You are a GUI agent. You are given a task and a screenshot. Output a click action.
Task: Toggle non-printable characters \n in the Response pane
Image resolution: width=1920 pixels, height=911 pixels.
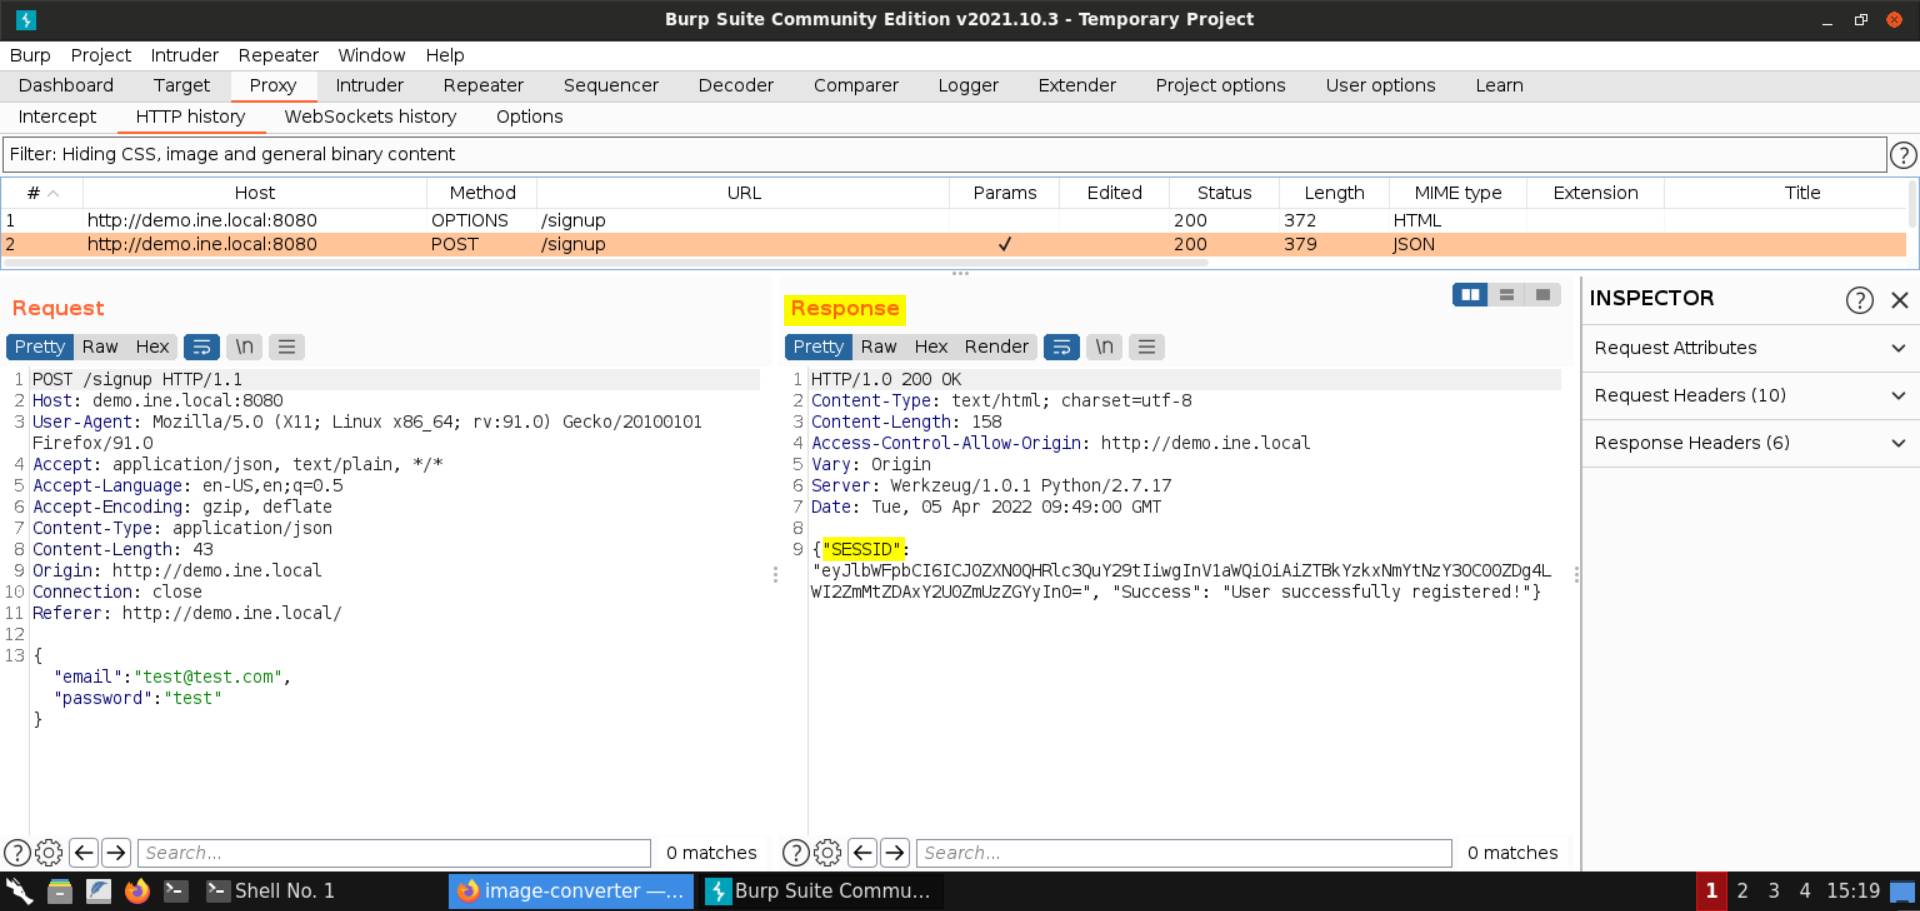(x=1104, y=347)
